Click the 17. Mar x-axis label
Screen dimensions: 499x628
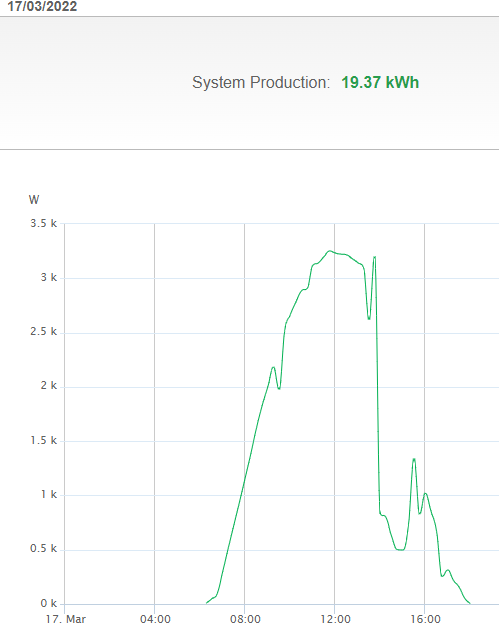tap(66, 619)
